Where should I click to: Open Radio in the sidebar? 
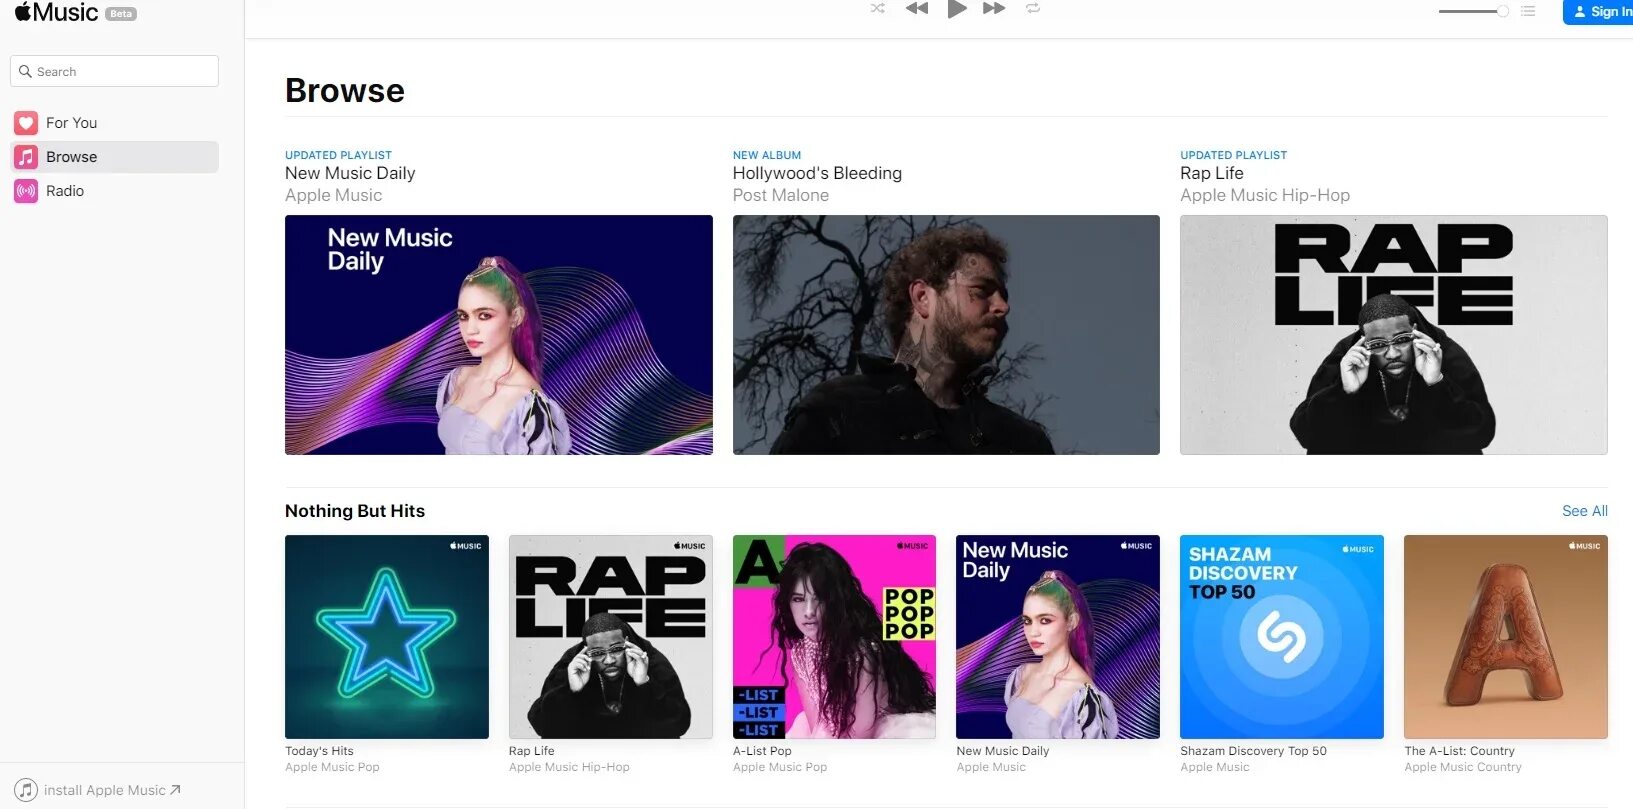pyautogui.click(x=114, y=191)
